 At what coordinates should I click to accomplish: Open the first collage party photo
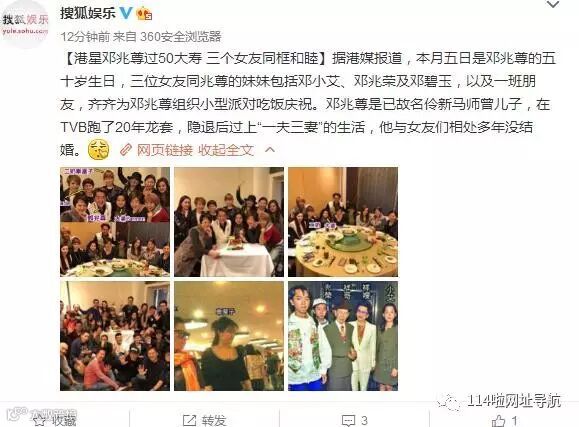[115, 222]
